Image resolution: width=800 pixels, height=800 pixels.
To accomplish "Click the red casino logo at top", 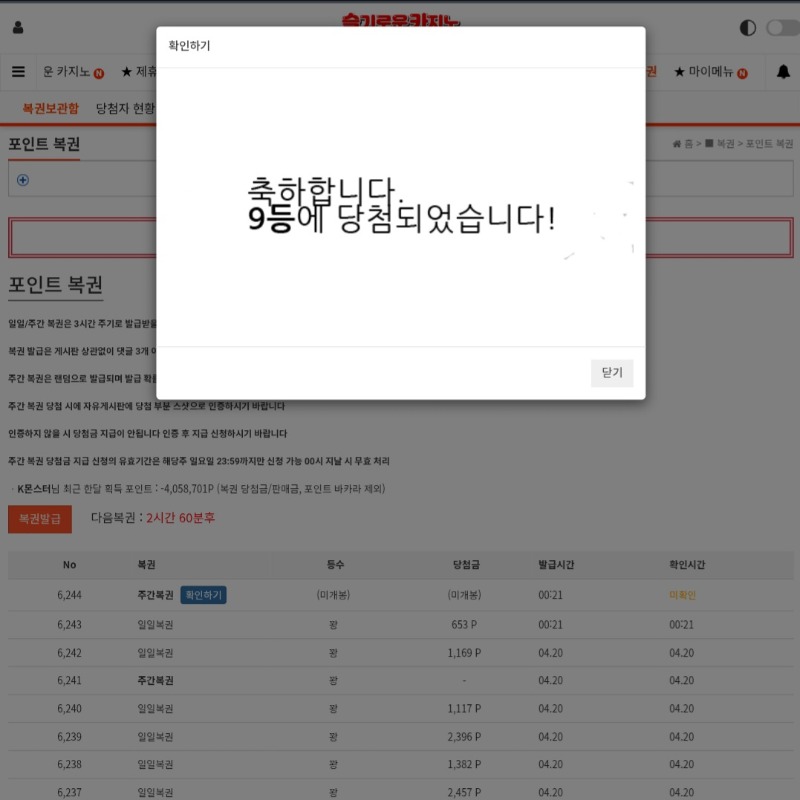I will [x=400, y=18].
